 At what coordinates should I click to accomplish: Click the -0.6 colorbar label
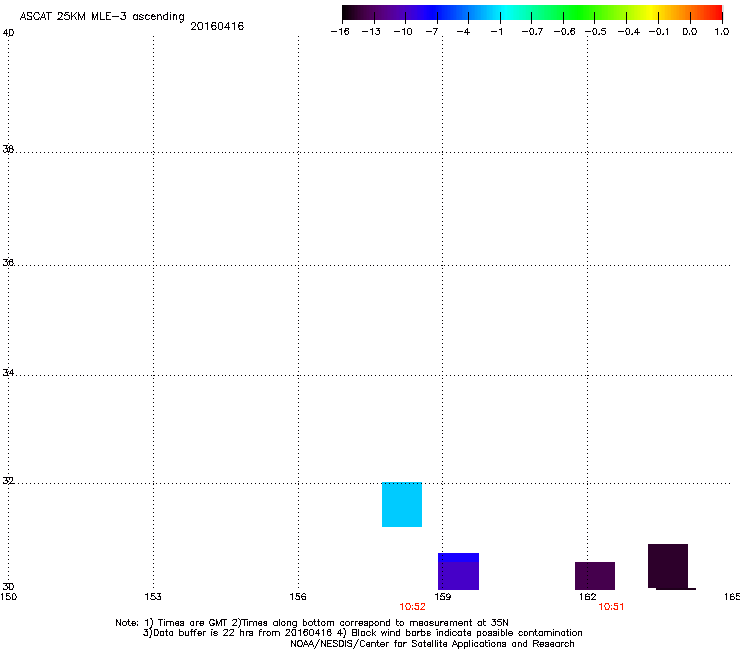coord(564,32)
